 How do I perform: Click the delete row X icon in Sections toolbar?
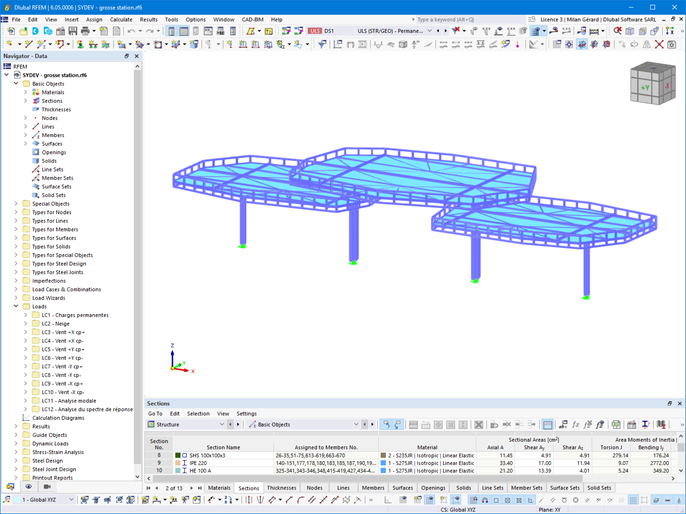pos(479,424)
